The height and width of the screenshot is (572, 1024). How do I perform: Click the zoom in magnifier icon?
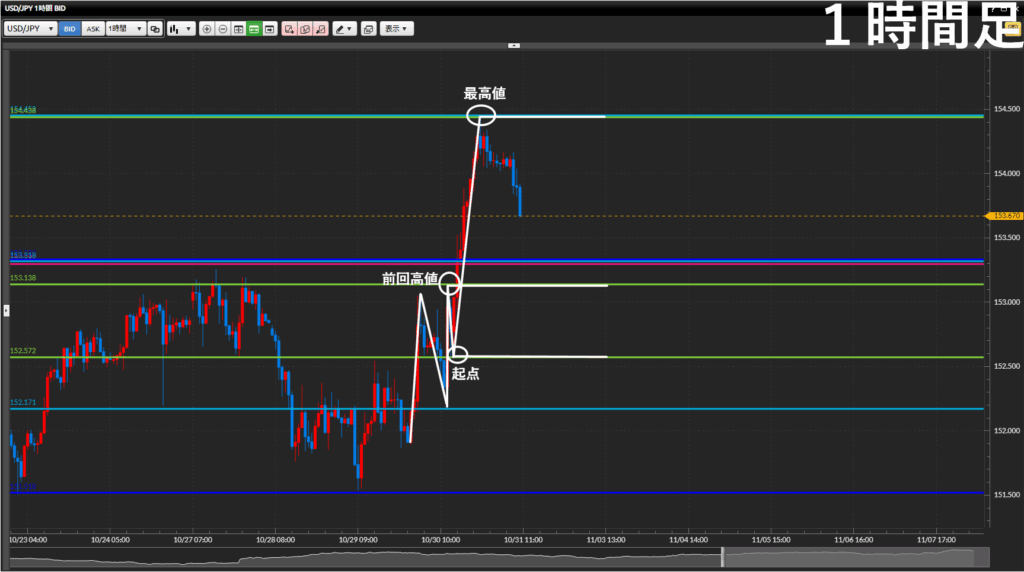tap(207, 29)
